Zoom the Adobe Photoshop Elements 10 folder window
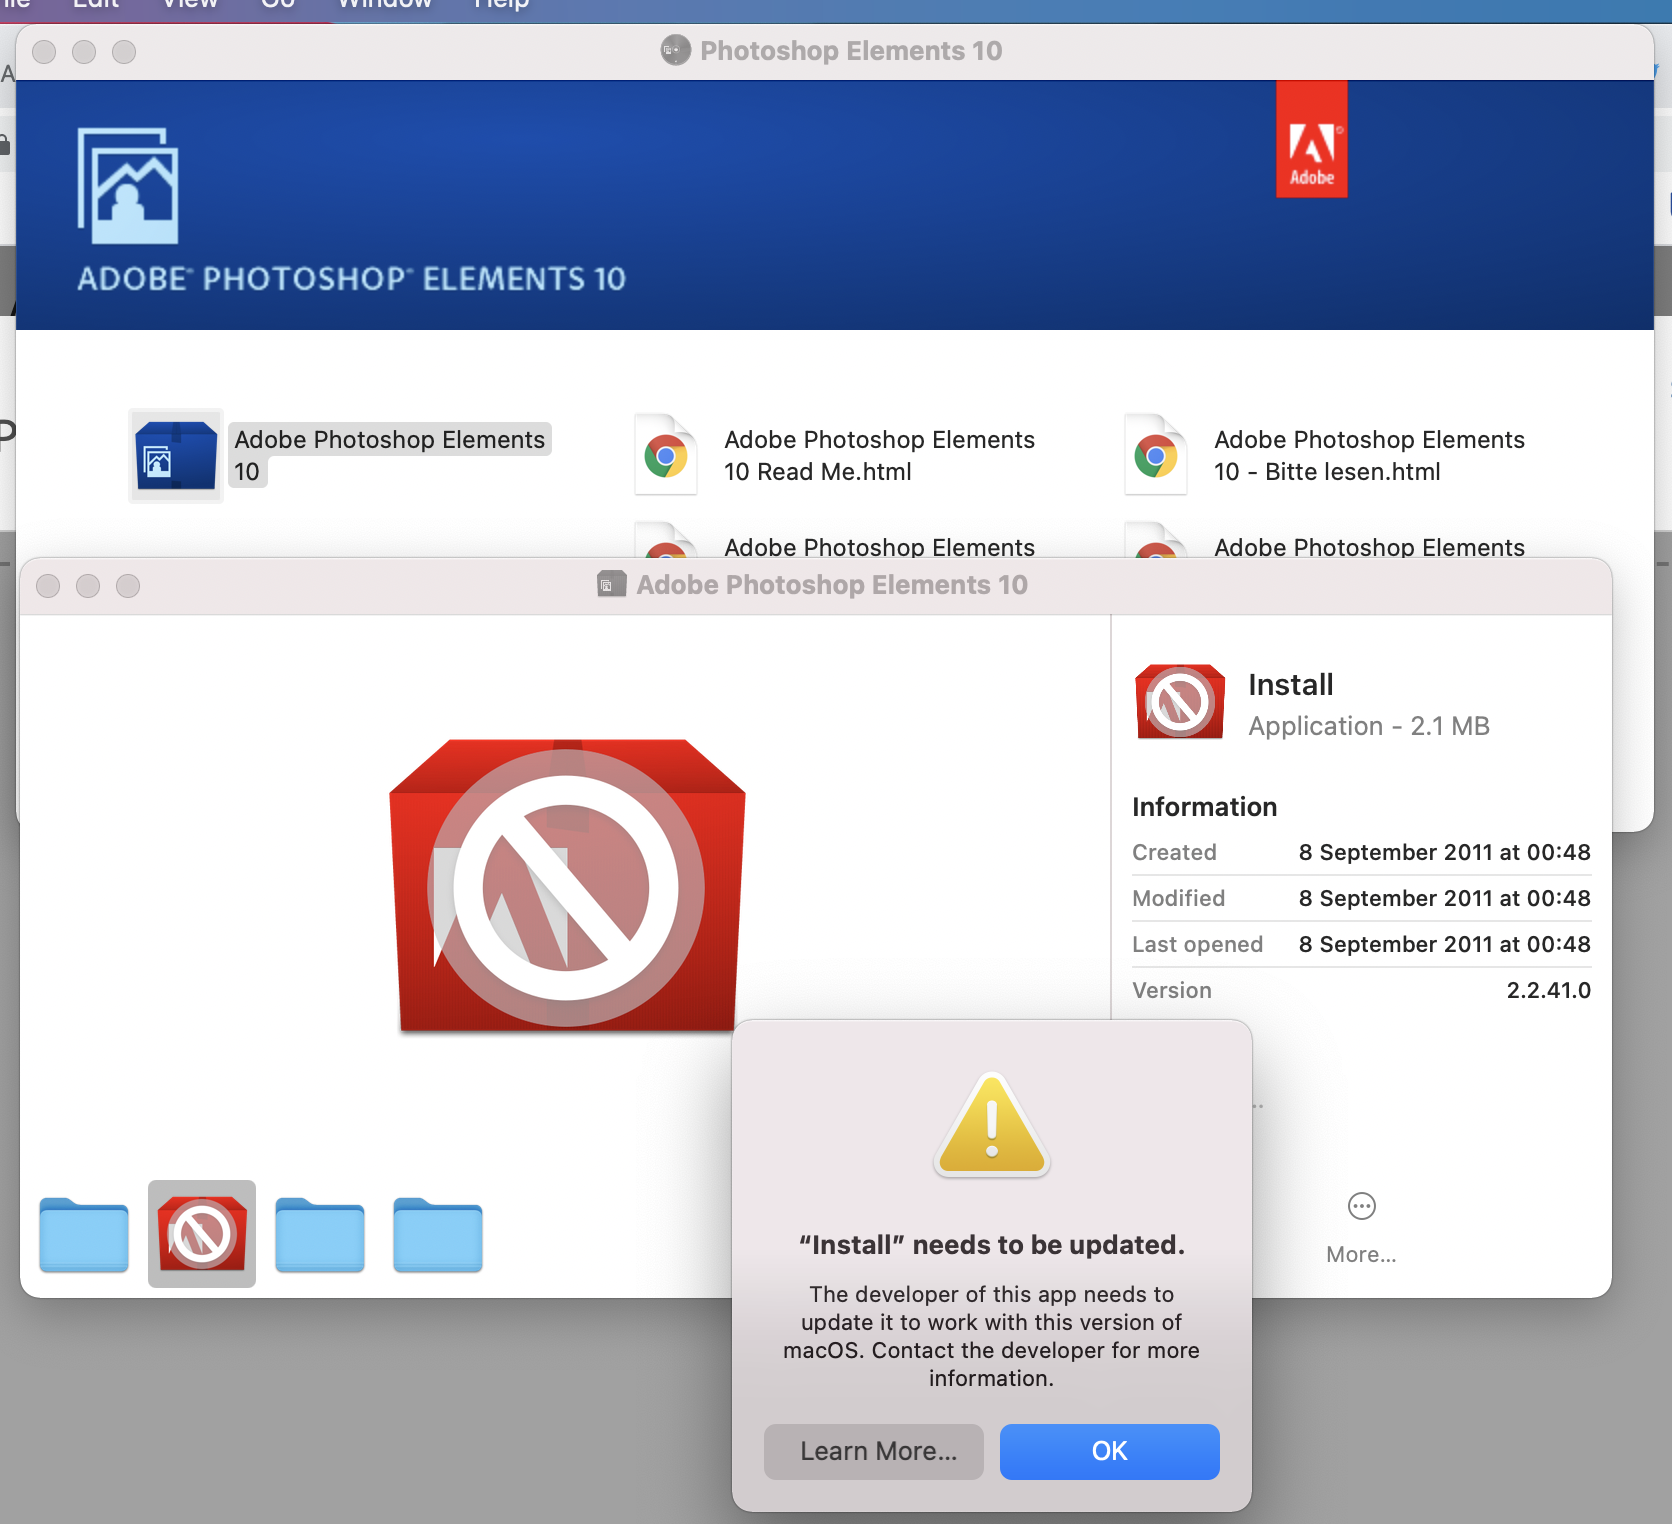 click(x=128, y=585)
